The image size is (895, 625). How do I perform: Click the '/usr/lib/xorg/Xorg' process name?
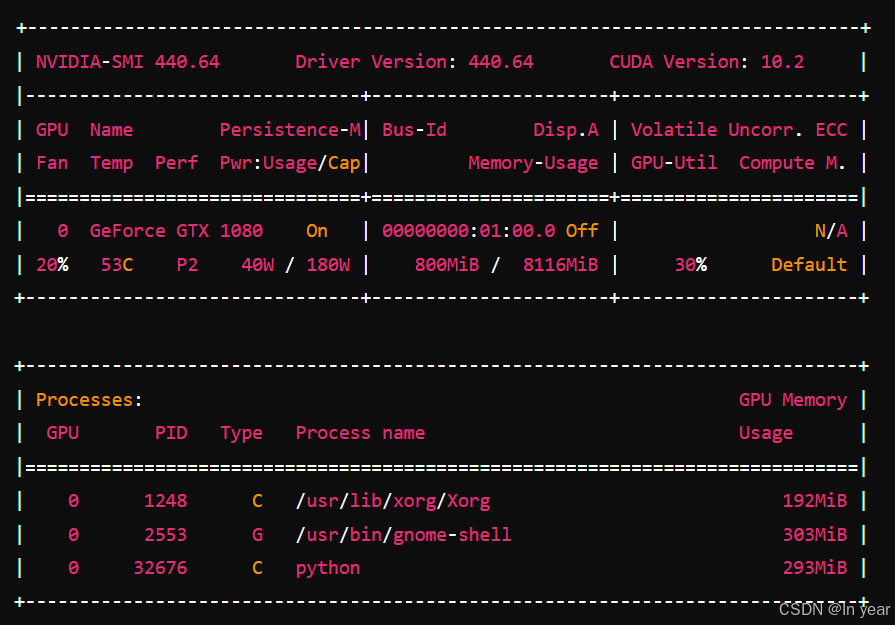393,501
